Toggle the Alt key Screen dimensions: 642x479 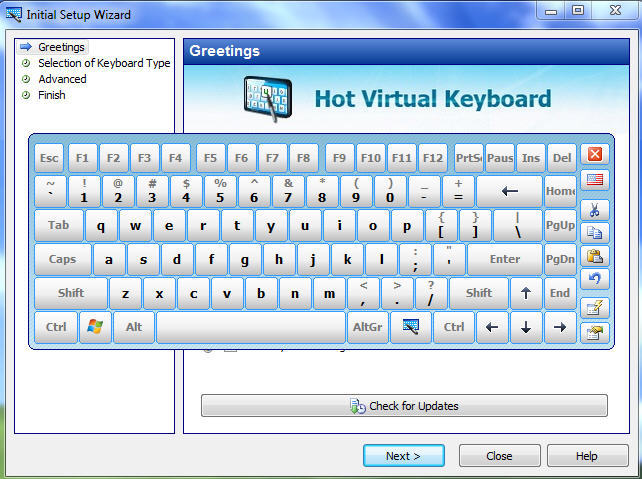point(134,327)
